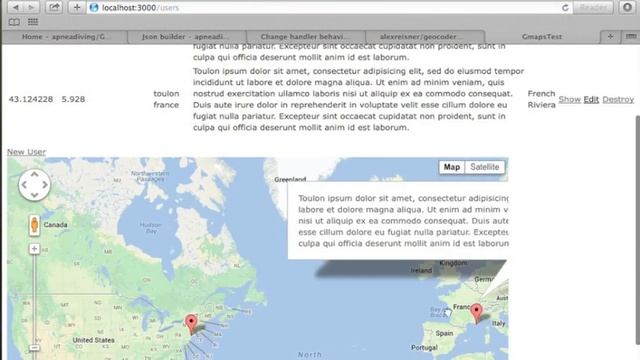The width and height of the screenshot is (640, 360).
Task: Pan the map down with arrow
Action: point(34,195)
